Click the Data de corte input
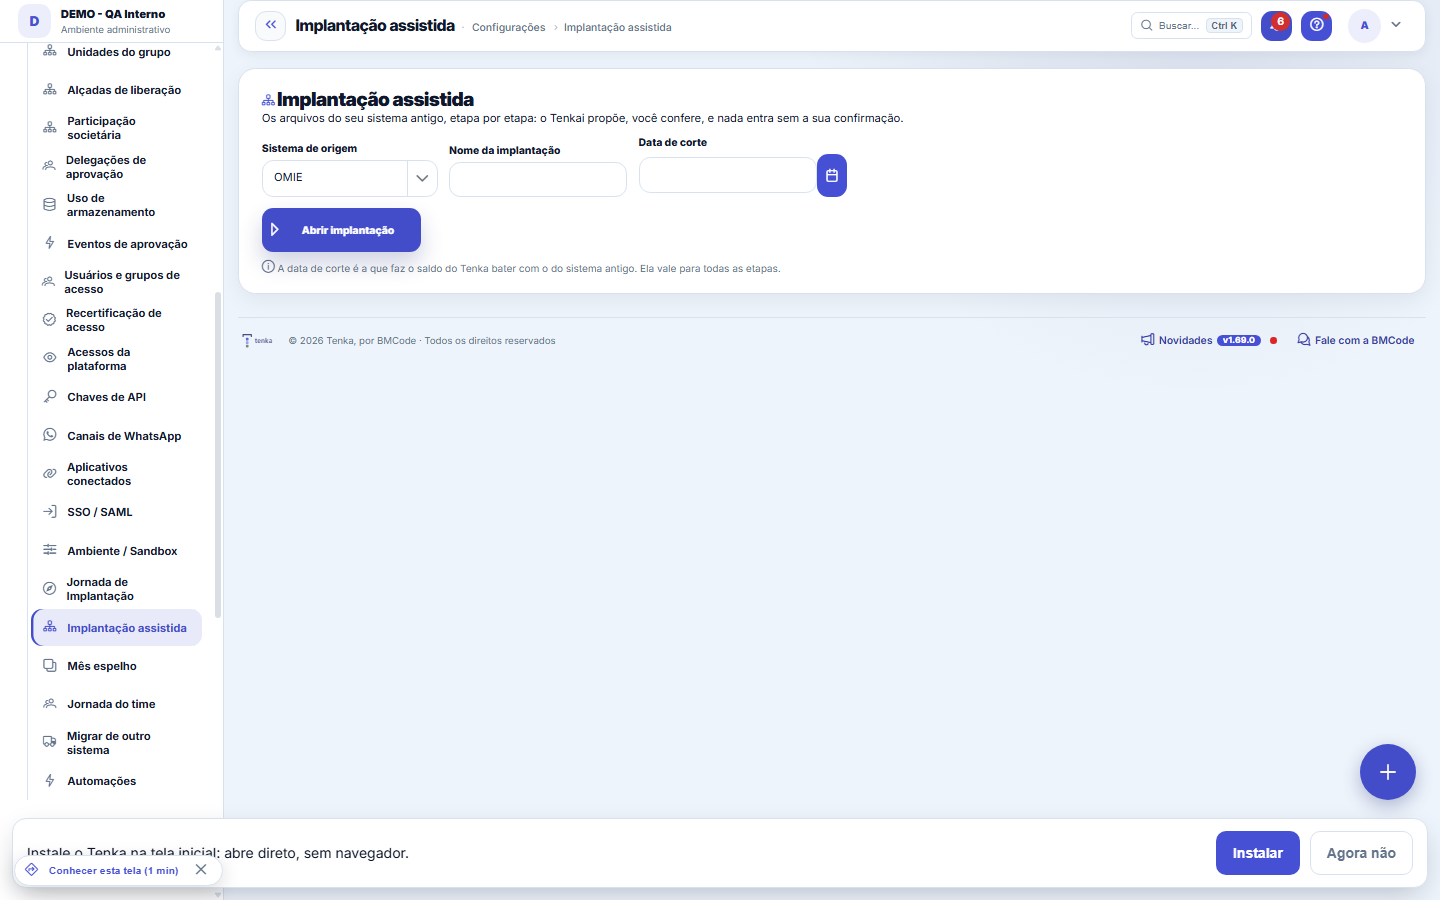Image resolution: width=1440 pixels, height=900 pixels. [x=728, y=175]
